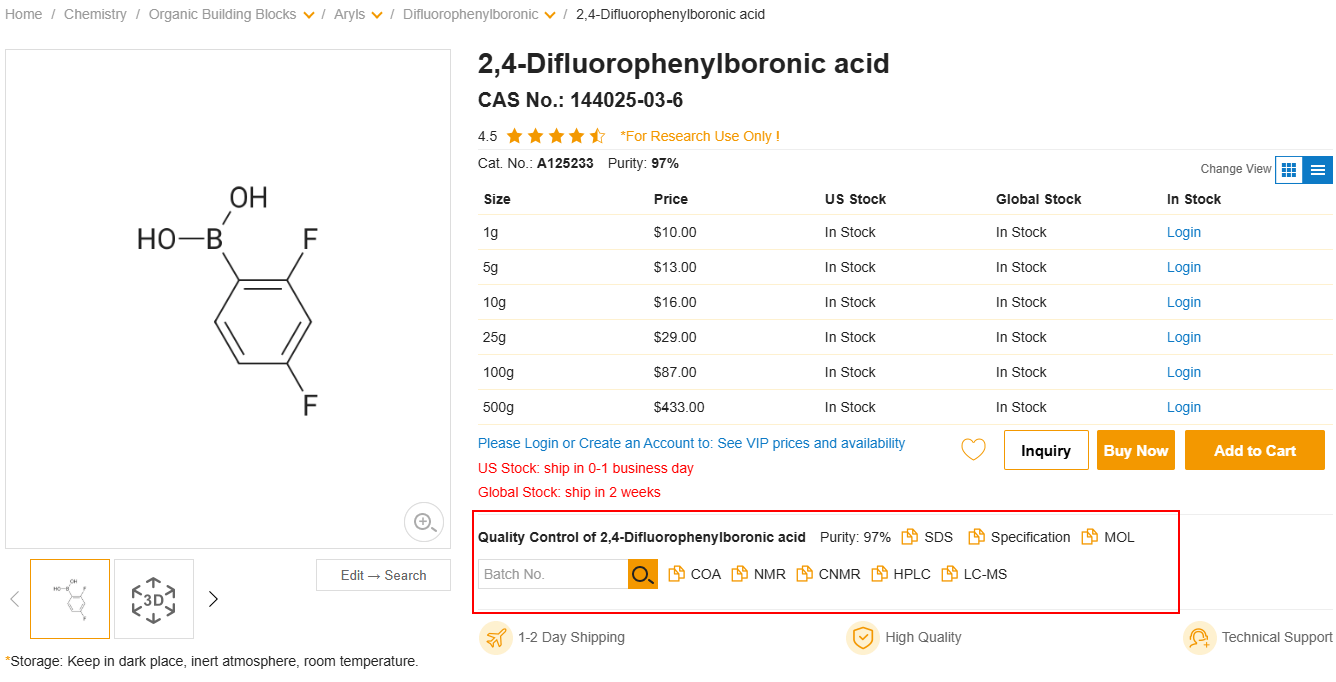
Task: Add product to wishlist with heart icon
Action: [973, 450]
